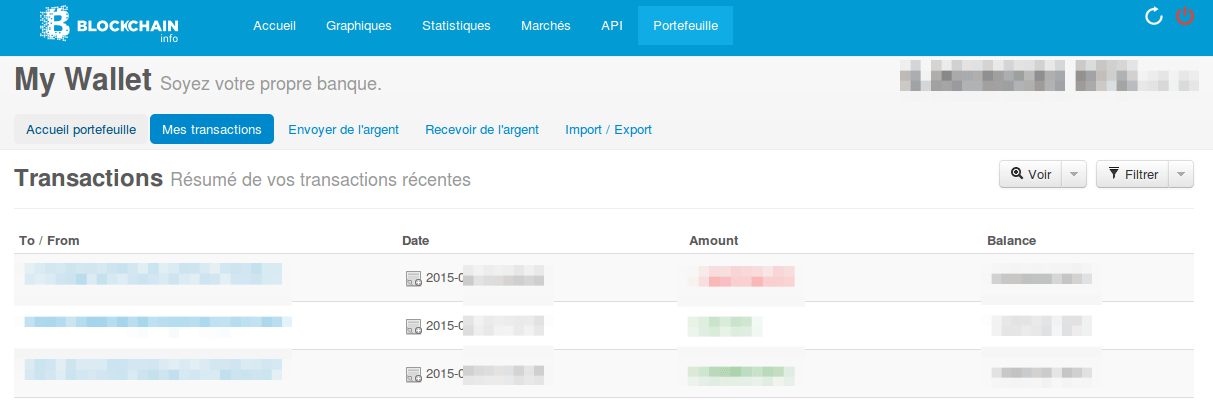
Task: Expand the Filtrer dropdown arrow
Action: pos(1181,174)
